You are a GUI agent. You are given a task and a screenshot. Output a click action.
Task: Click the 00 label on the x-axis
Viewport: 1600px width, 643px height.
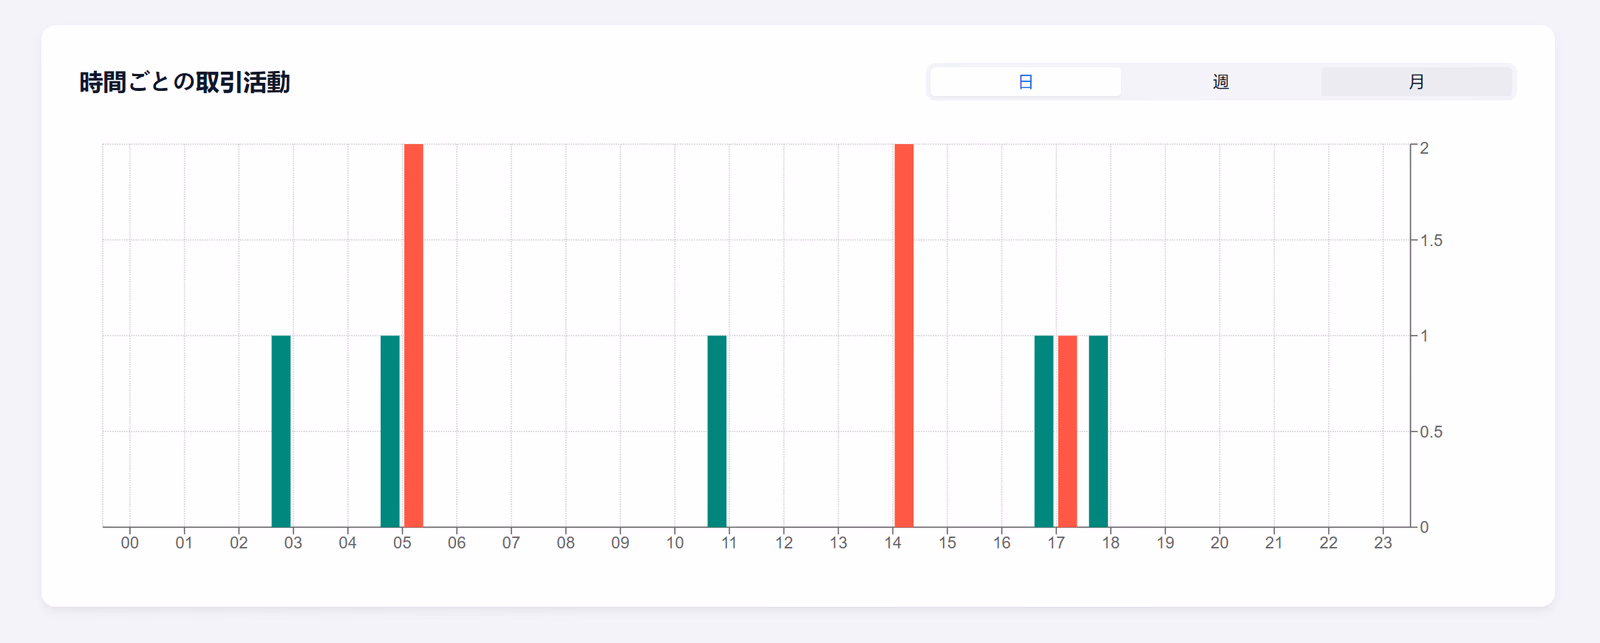point(130,543)
